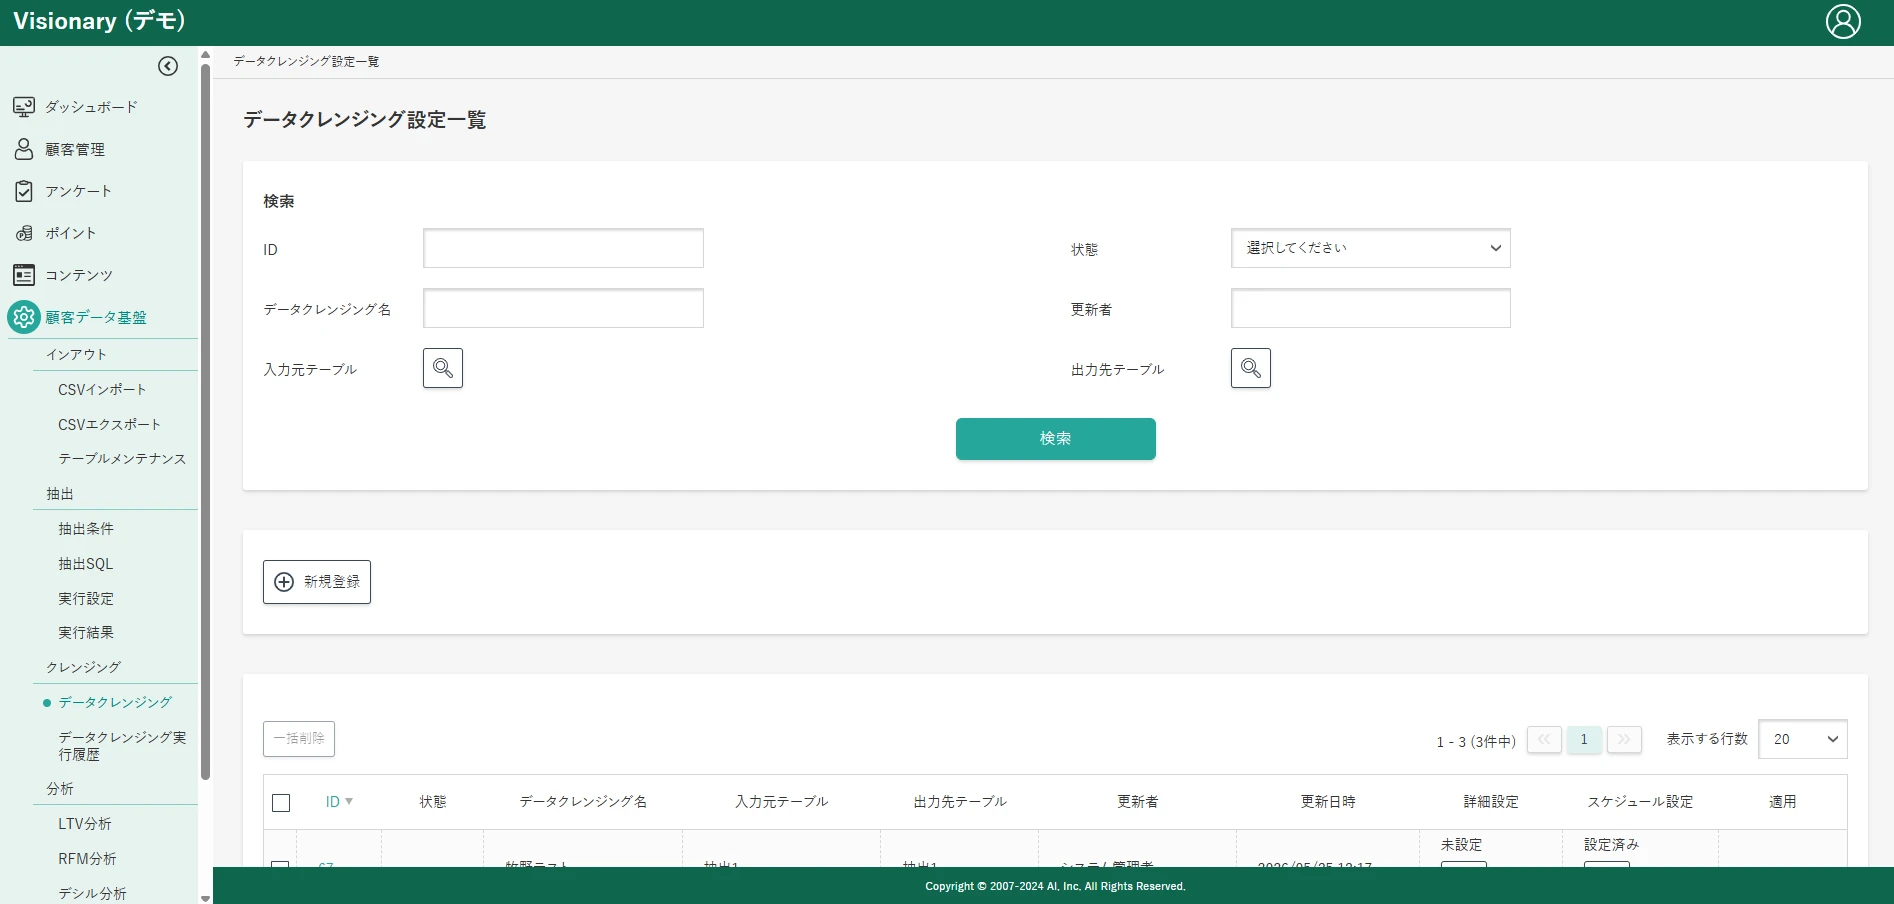Viewport: 1894px width, 904px height.
Task: Click the コンテンツ layout icon
Action: 24,275
